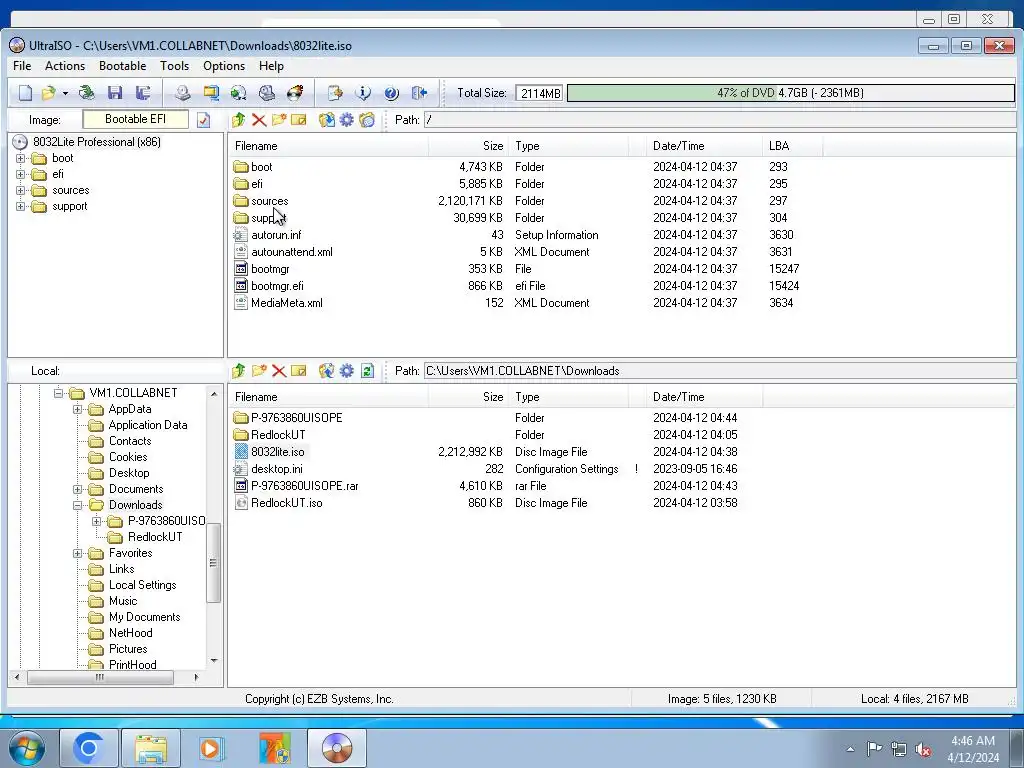Click the red X Delete icon in Image toolbar

[259, 120]
